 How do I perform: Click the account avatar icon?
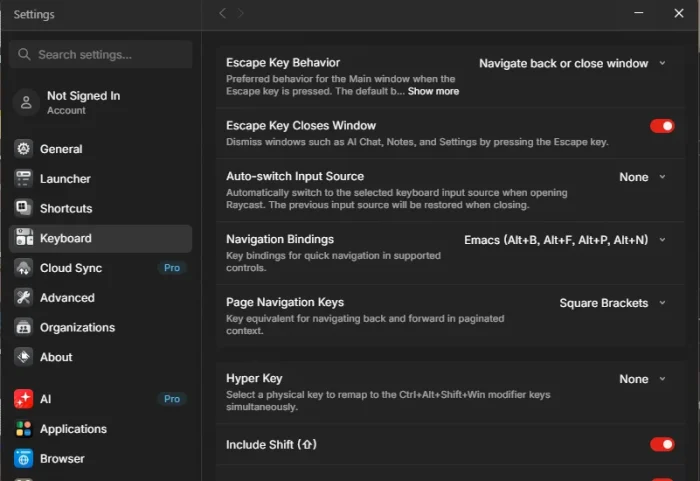click(26, 102)
